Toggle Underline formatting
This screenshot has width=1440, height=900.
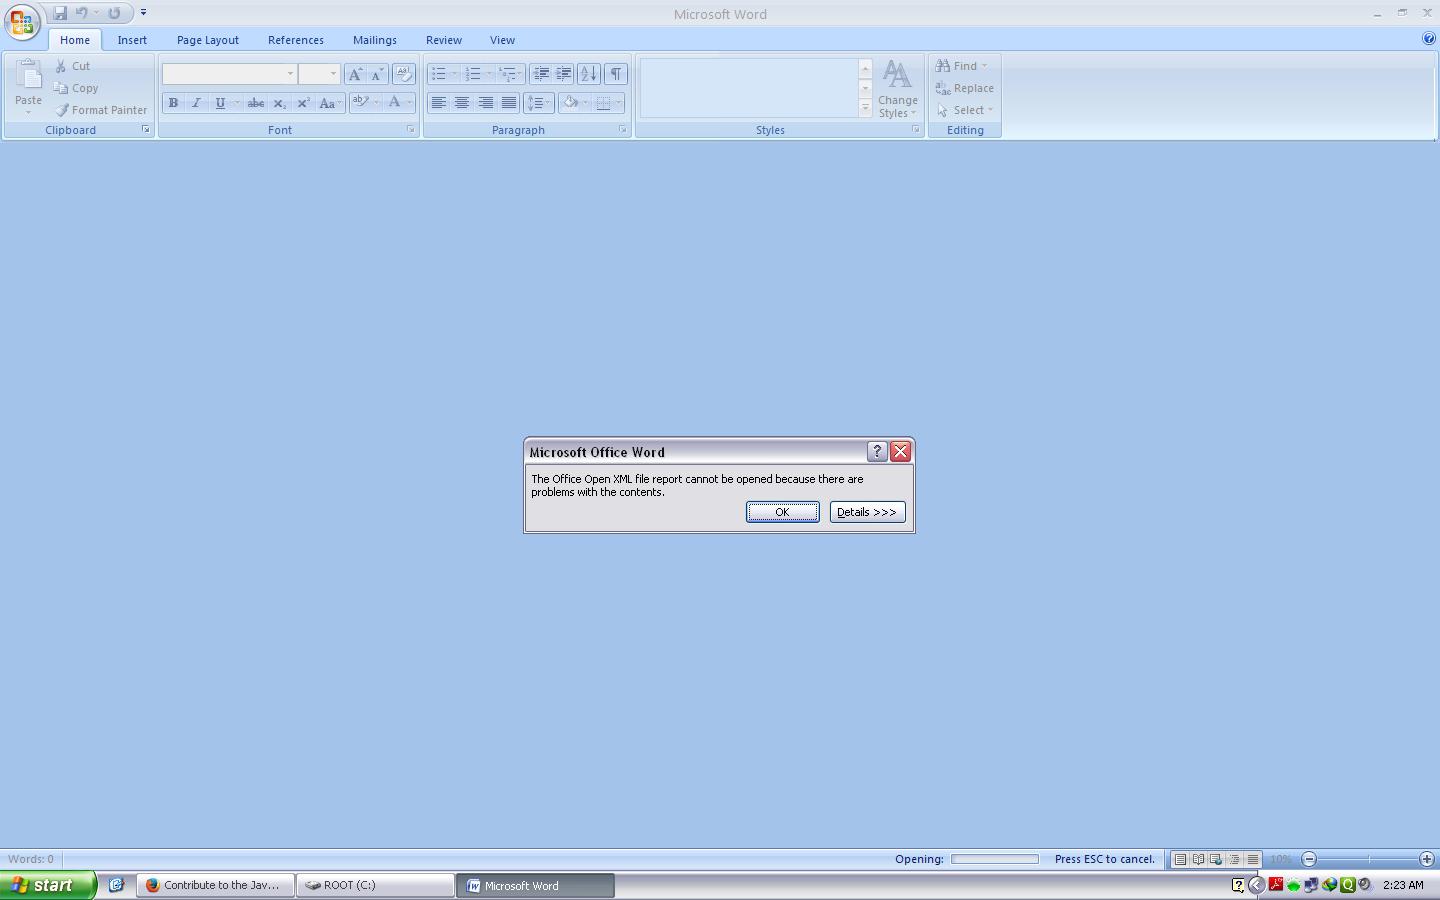tap(220, 103)
